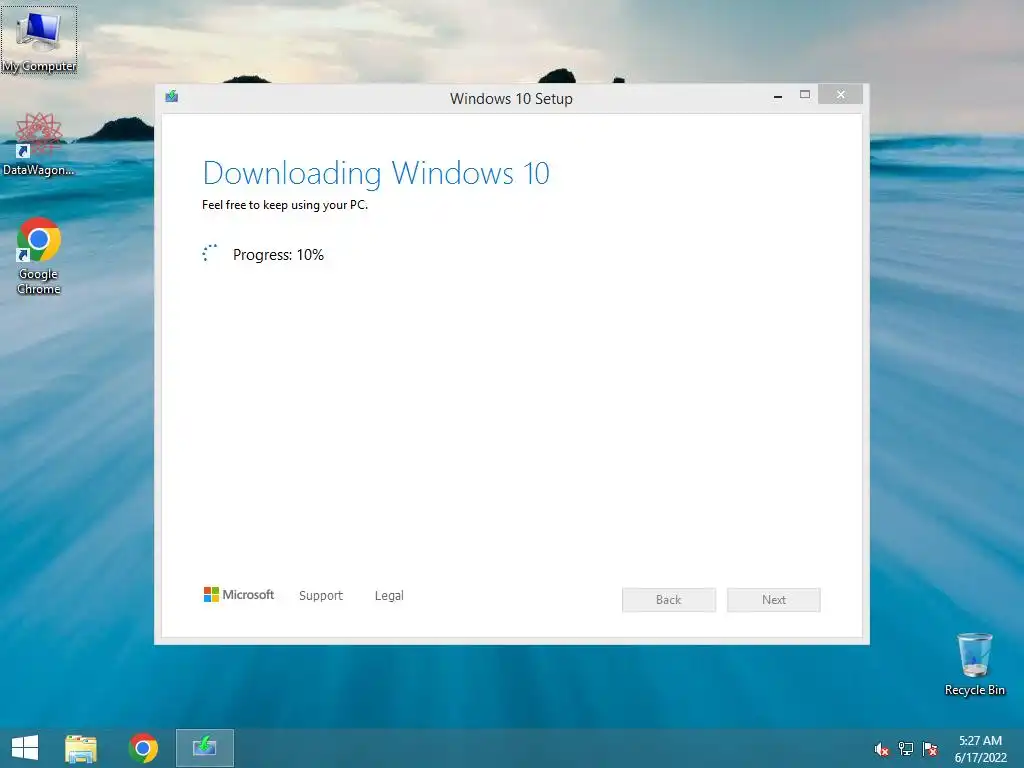Close the Windows 10 Setup window
This screenshot has width=1024, height=768.
click(840, 95)
